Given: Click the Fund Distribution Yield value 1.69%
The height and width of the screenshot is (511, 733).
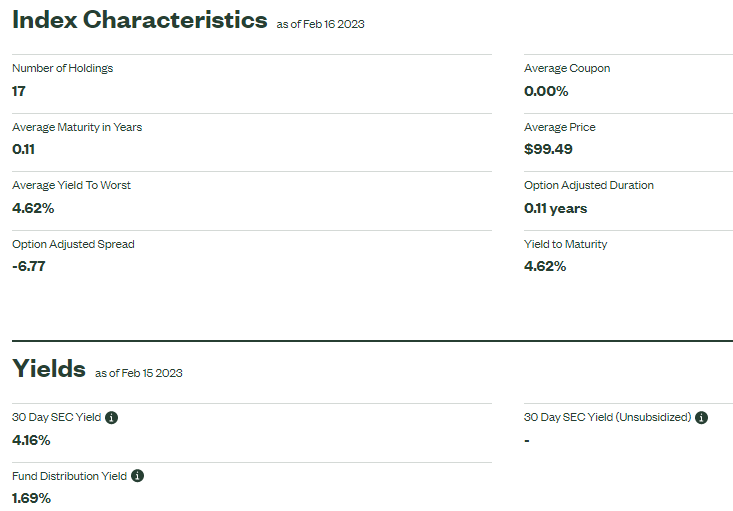Looking at the screenshot, I should click(x=31, y=498).
